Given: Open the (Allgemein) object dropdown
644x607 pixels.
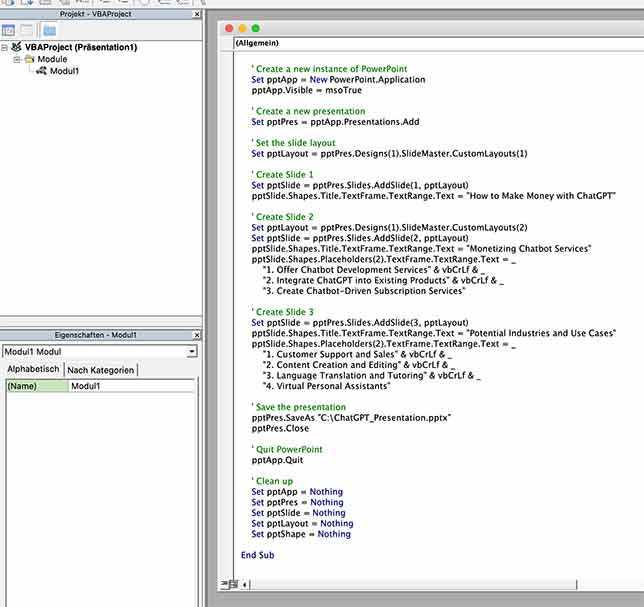Looking at the screenshot, I should pyautogui.click(x=439, y=43).
